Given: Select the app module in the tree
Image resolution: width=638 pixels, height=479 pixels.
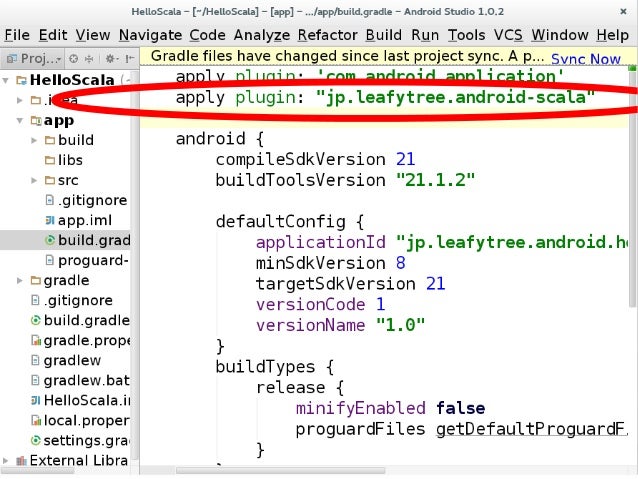Looking at the screenshot, I should [59, 120].
